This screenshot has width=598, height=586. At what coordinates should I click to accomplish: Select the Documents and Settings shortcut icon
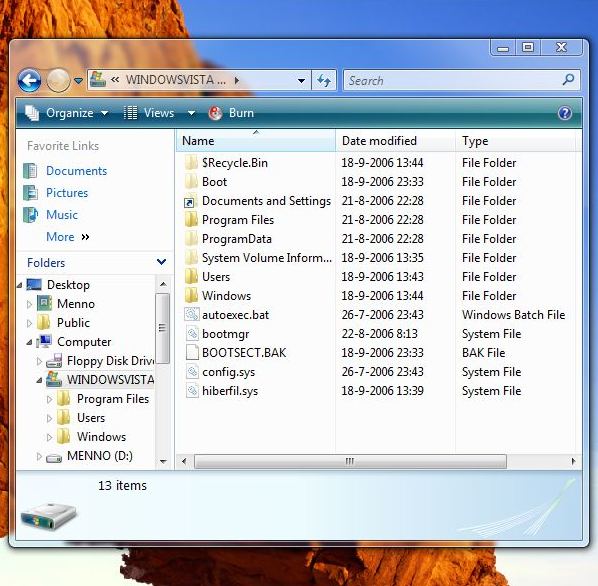pyautogui.click(x=190, y=201)
